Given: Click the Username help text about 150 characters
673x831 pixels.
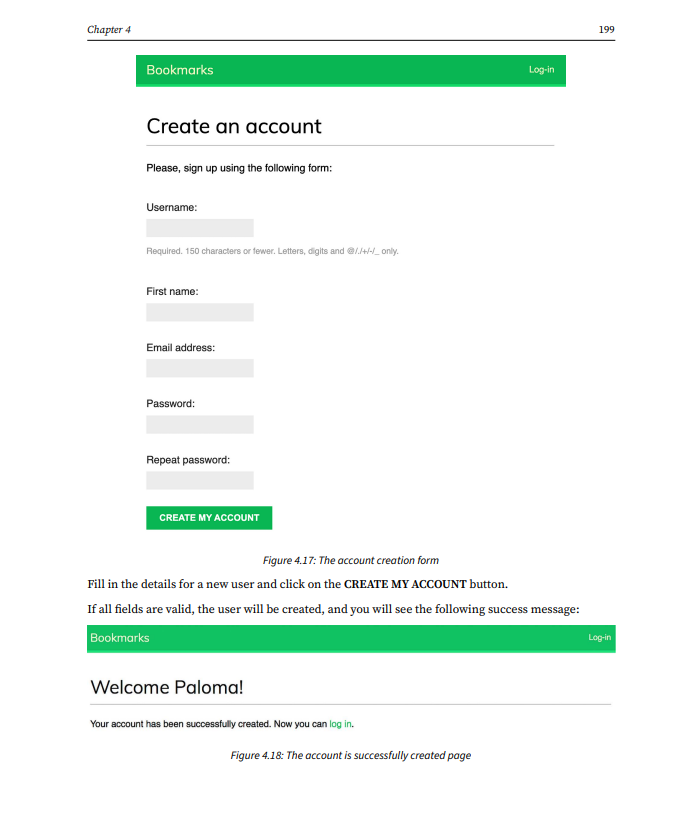Looking at the screenshot, I should point(272,251).
